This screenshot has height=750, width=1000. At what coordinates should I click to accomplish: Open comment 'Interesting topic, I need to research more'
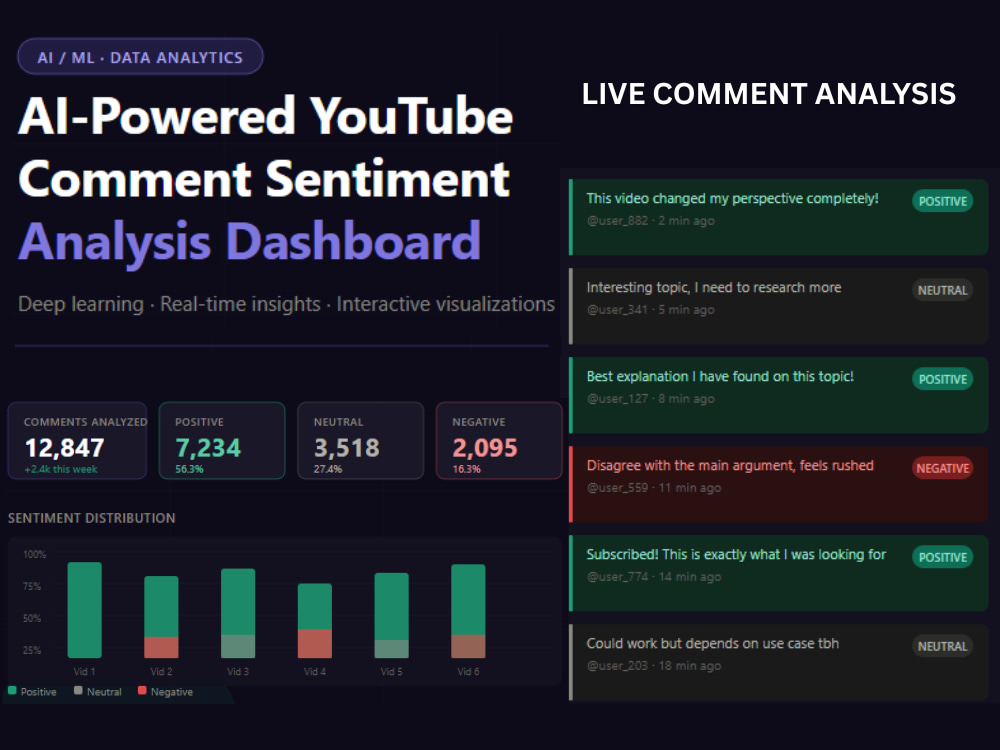point(778,306)
